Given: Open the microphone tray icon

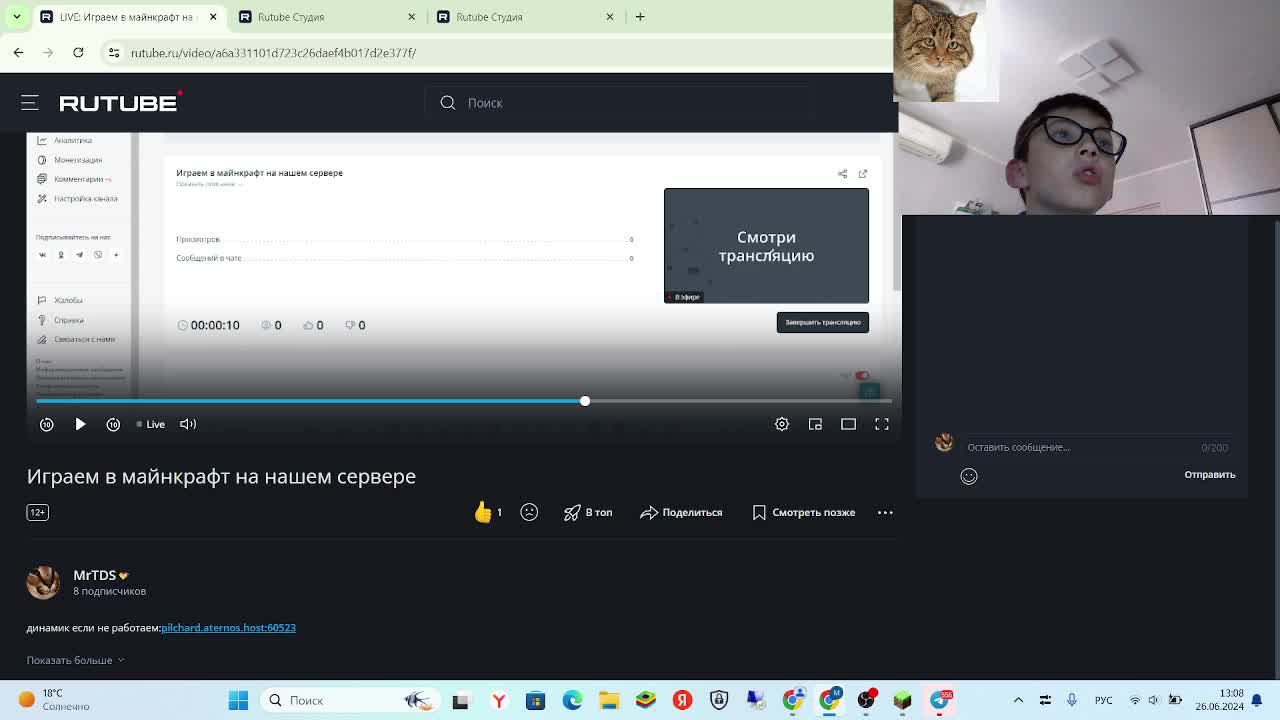Looking at the screenshot, I should (1072, 700).
